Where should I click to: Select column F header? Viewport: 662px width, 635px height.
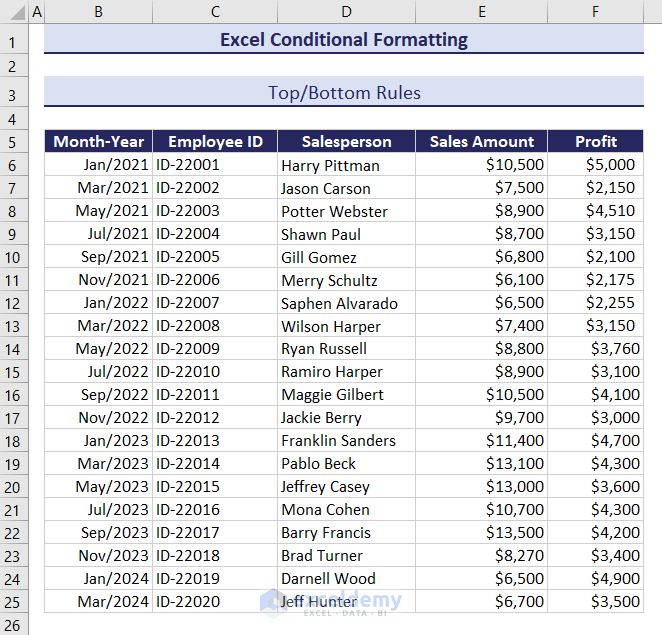pos(595,12)
